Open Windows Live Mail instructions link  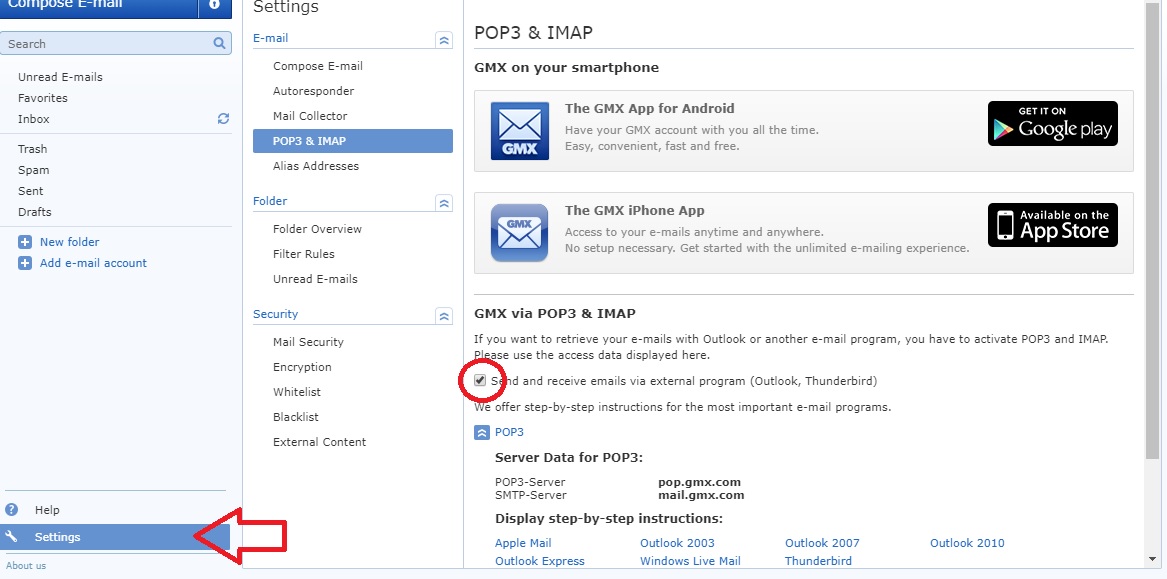coord(690,561)
